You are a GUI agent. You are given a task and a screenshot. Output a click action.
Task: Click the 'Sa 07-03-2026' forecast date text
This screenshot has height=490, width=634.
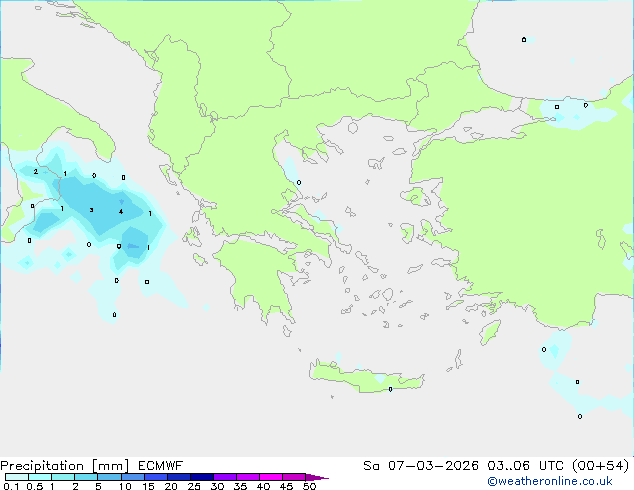[421, 466]
